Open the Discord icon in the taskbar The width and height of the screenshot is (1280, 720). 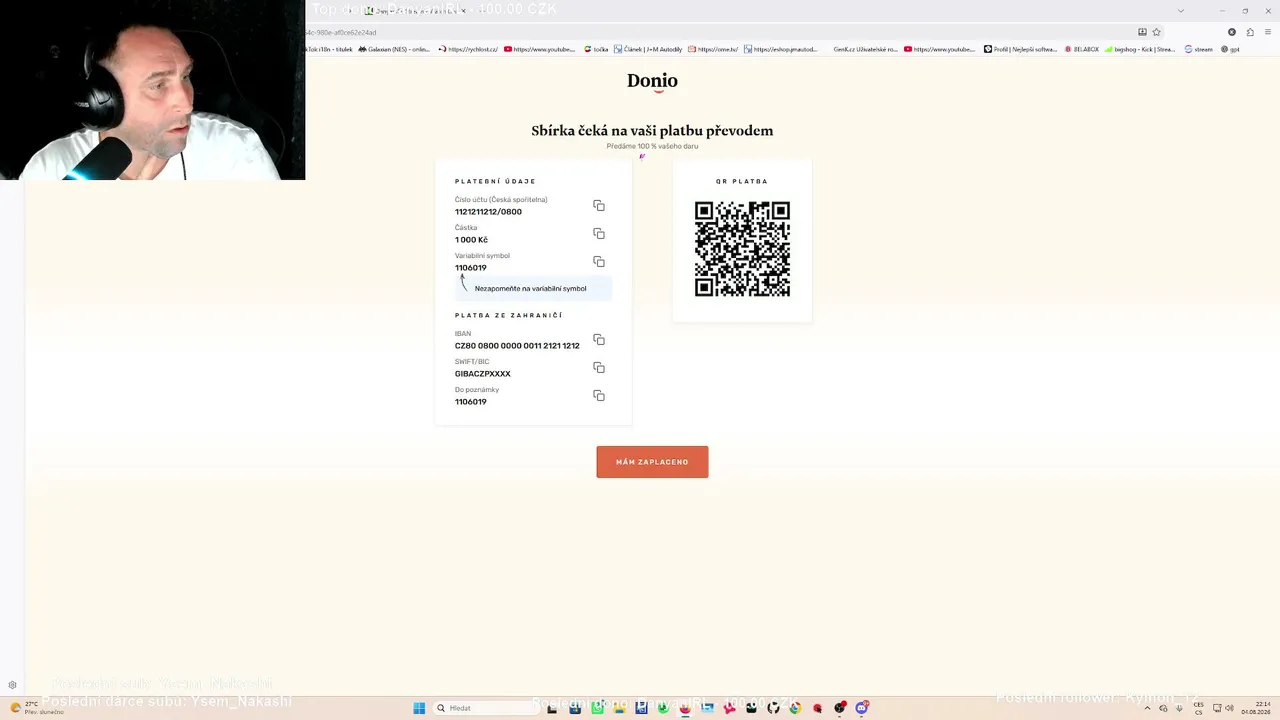click(861, 708)
